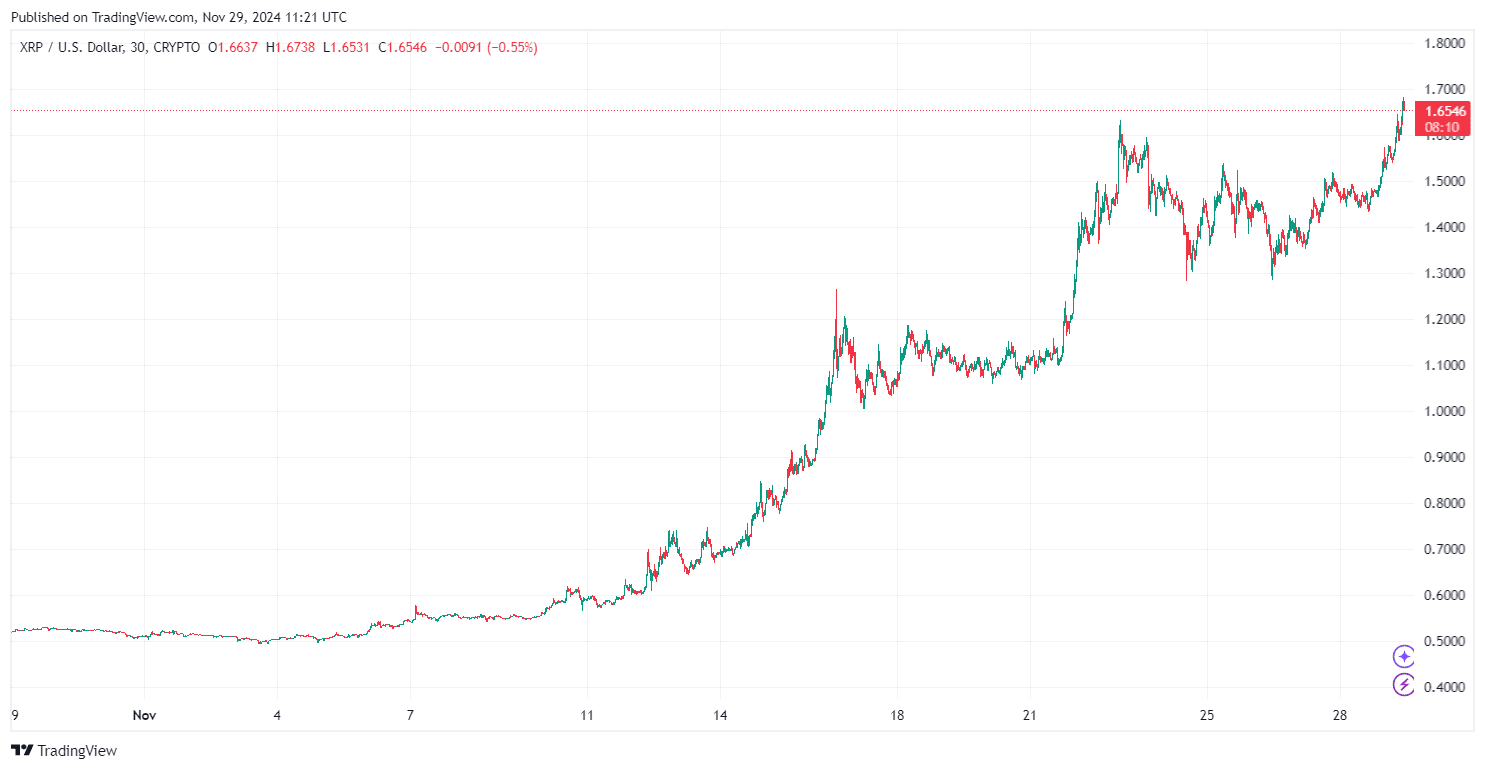Click the 1.1000 price axis label

click(x=1445, y=365)
